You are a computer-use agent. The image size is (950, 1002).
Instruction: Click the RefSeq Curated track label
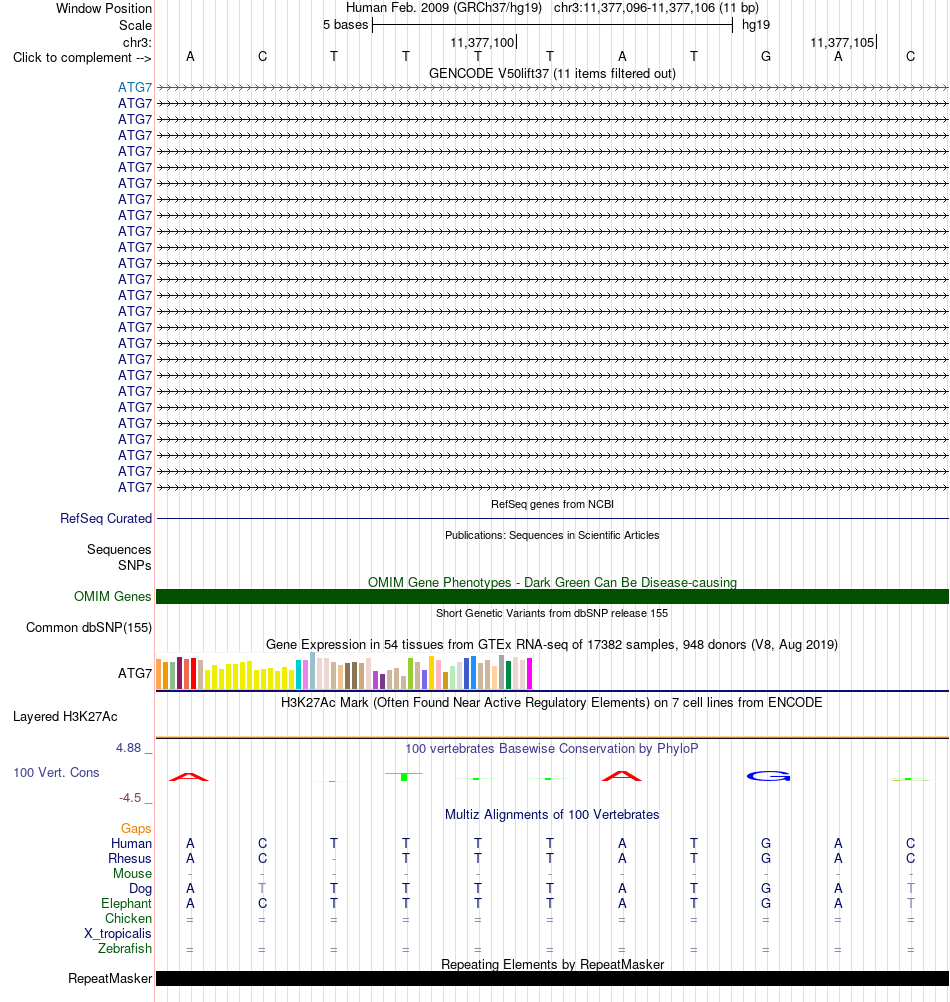[106, 518]
